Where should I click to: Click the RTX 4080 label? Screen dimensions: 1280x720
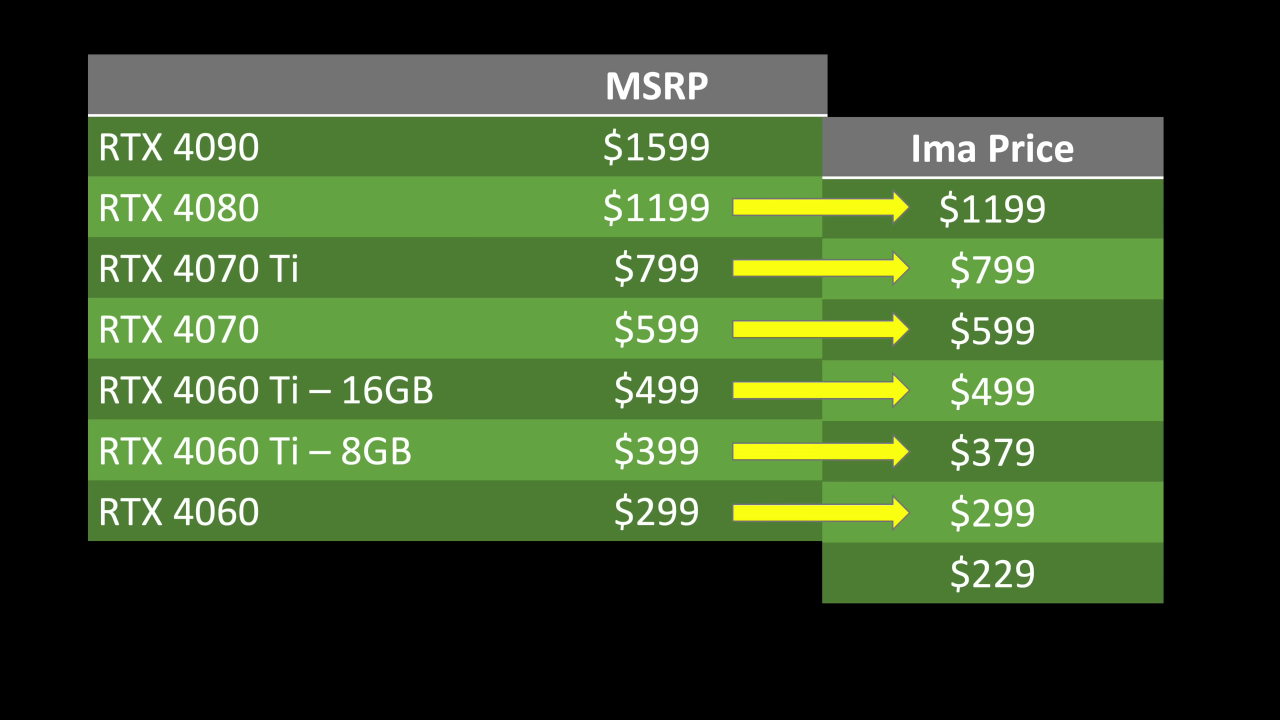point(179,208)
